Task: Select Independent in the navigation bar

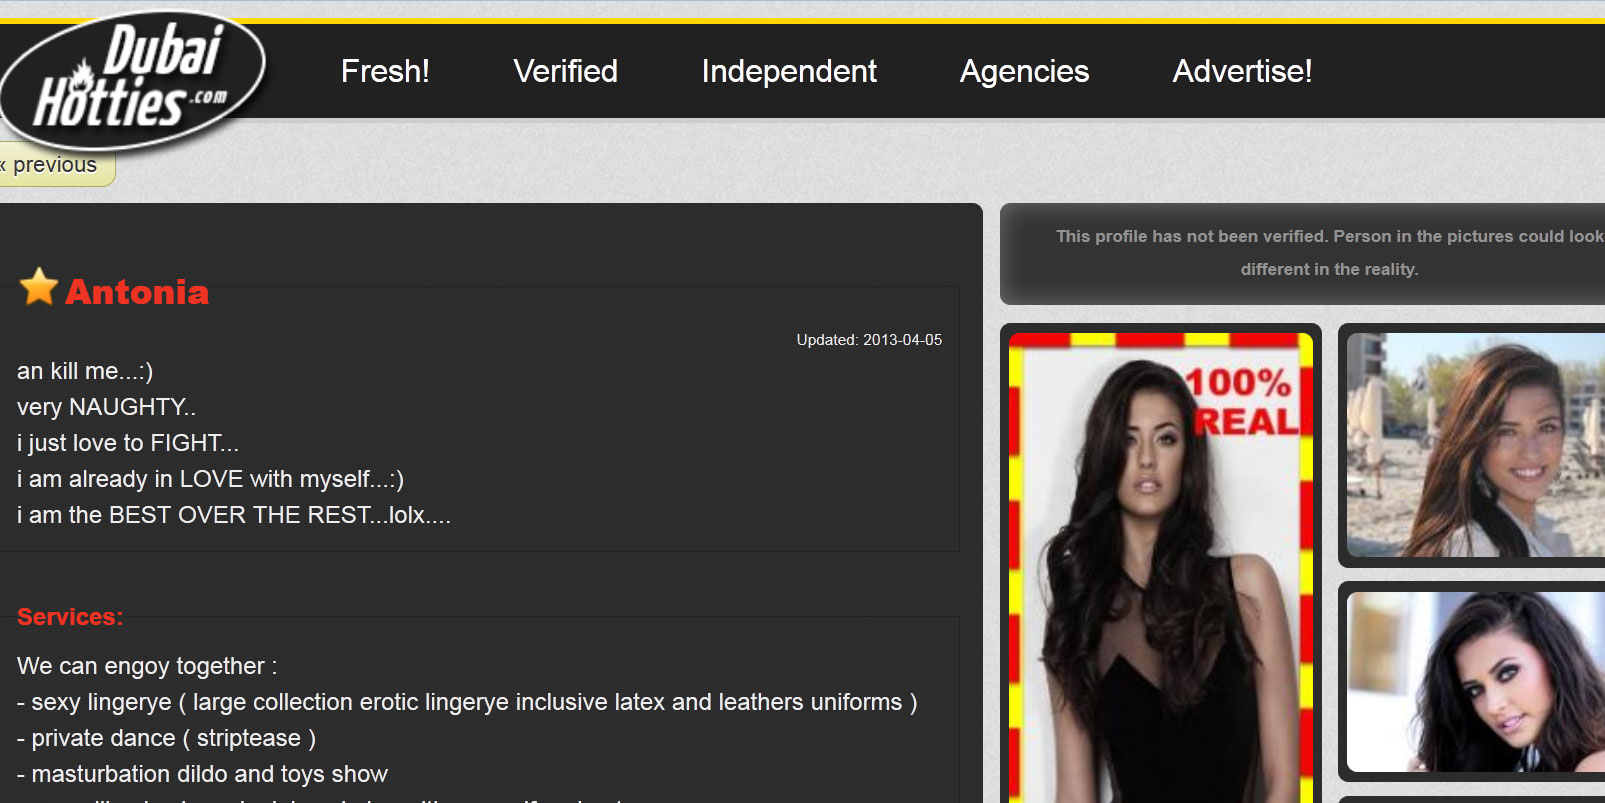Action: pos(788,71)
